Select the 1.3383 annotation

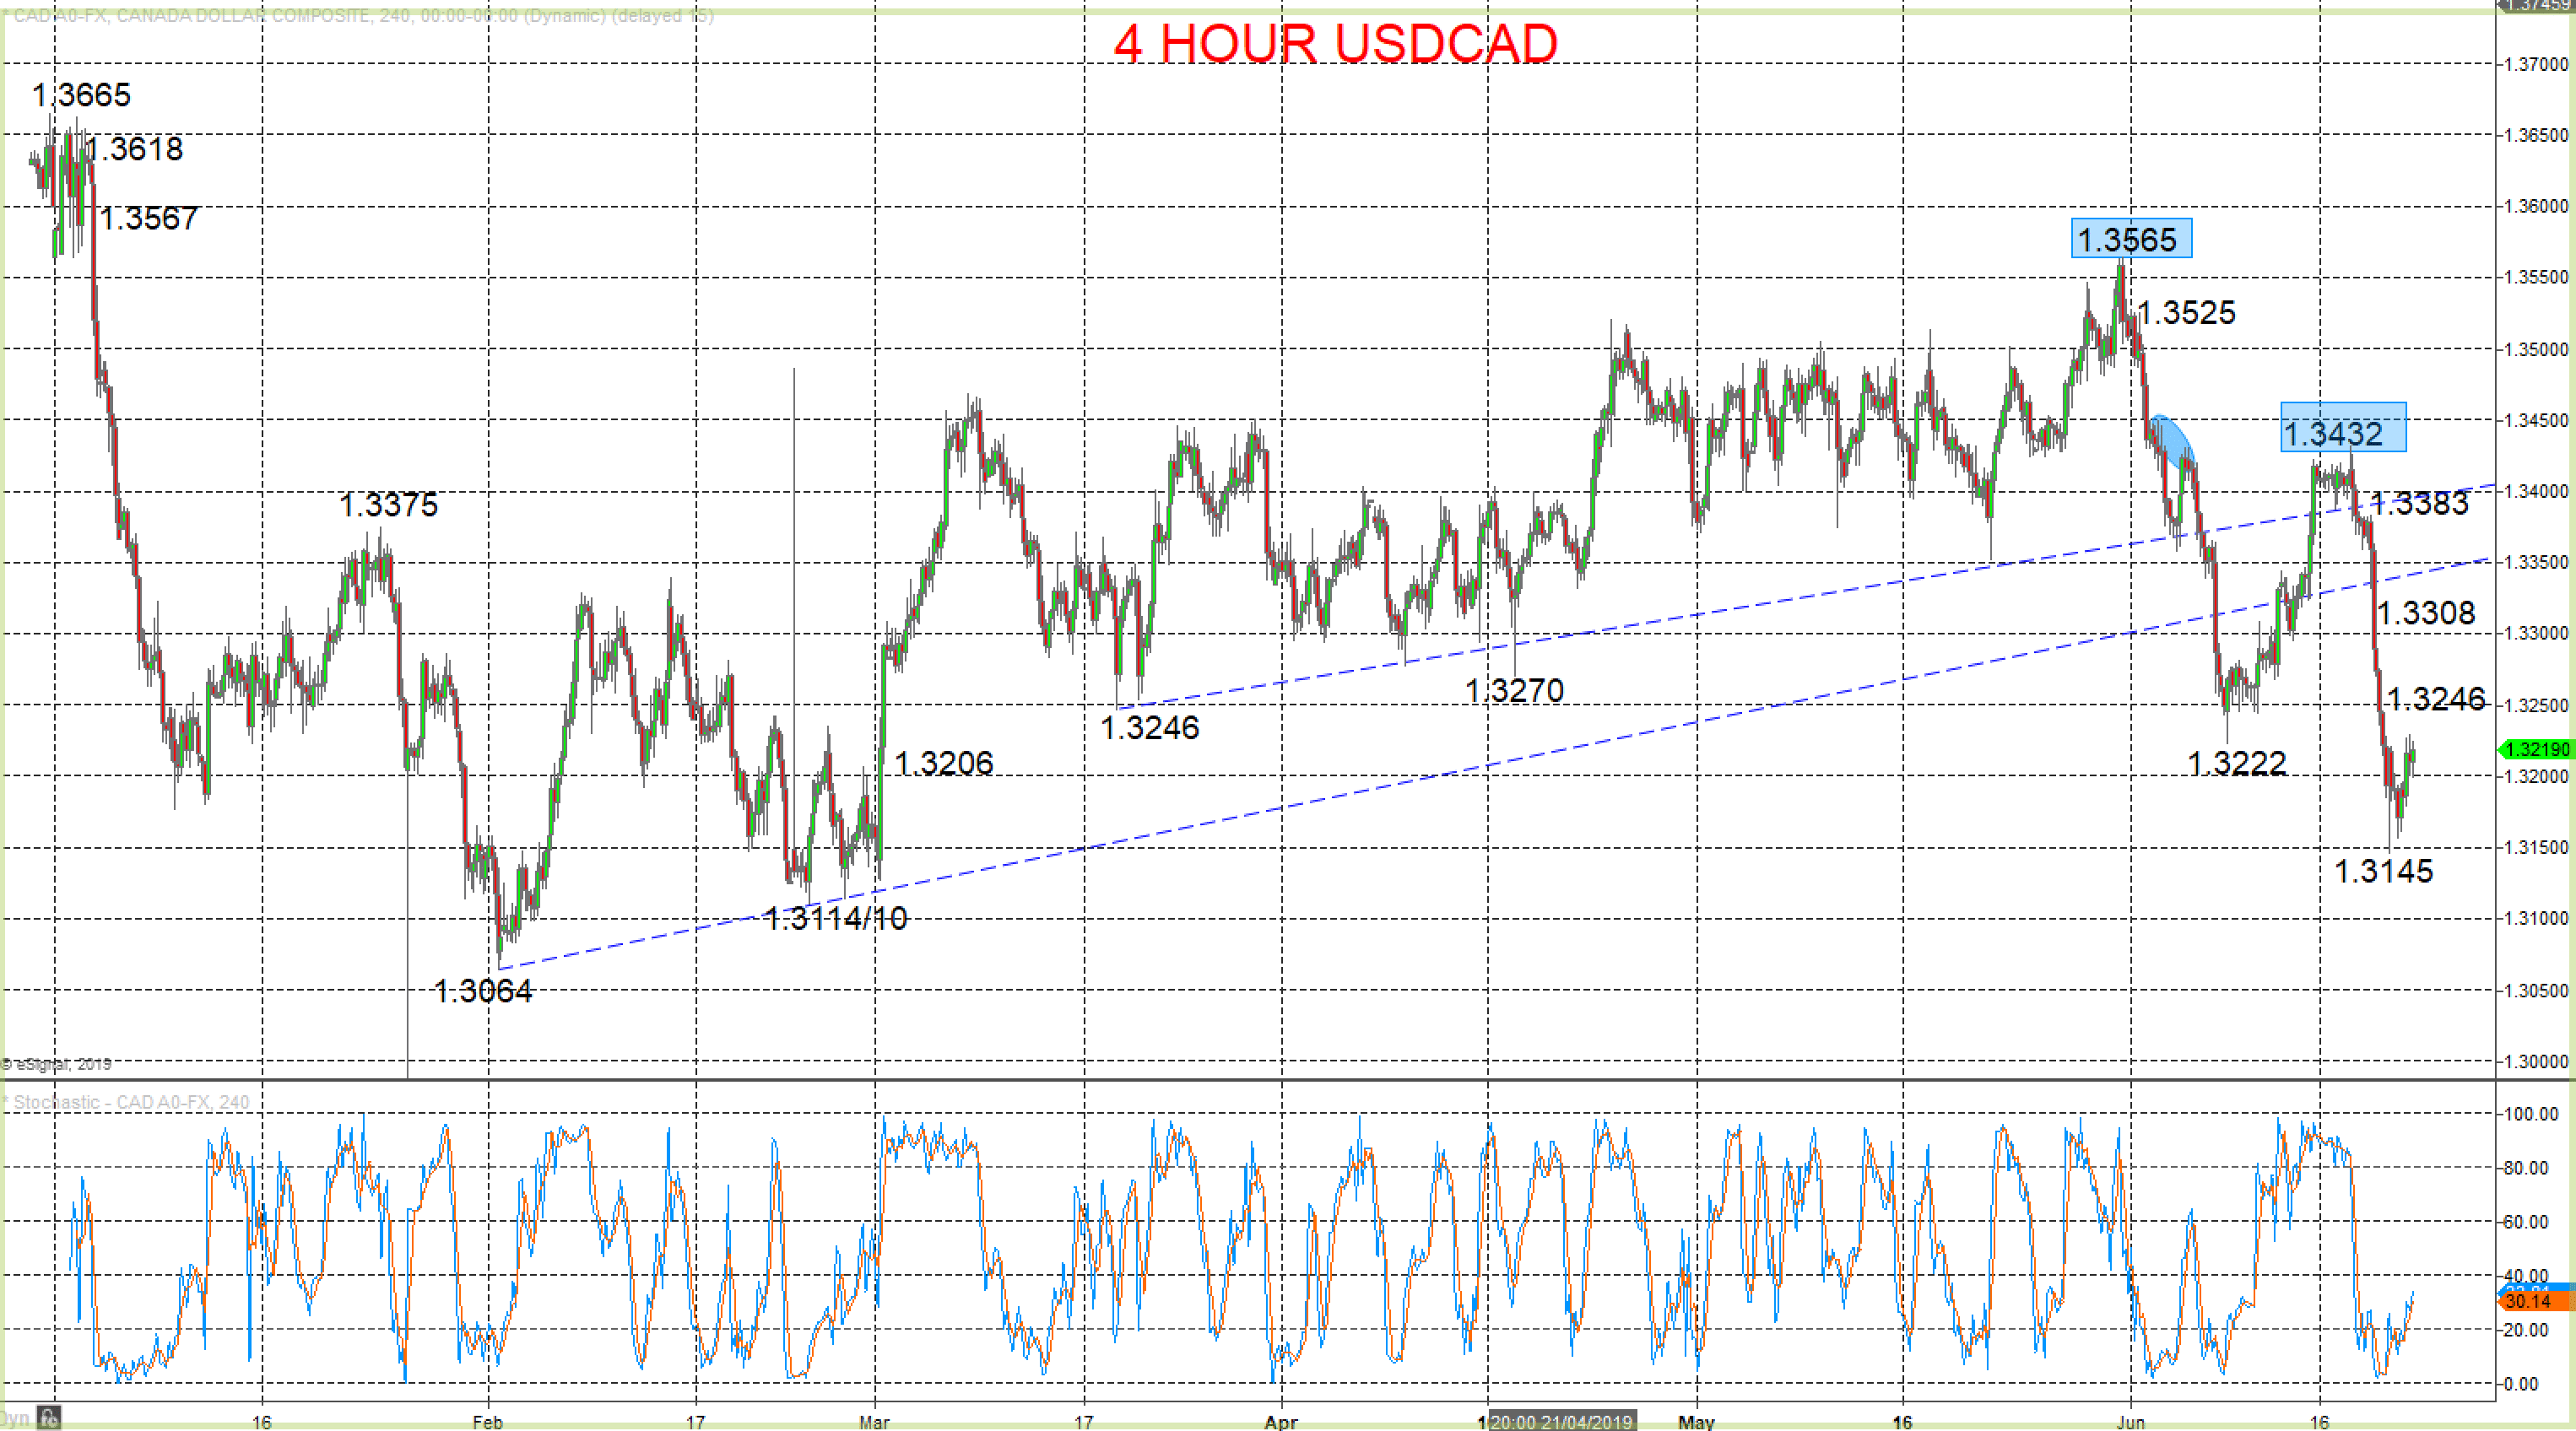[x=2419, y=503]
